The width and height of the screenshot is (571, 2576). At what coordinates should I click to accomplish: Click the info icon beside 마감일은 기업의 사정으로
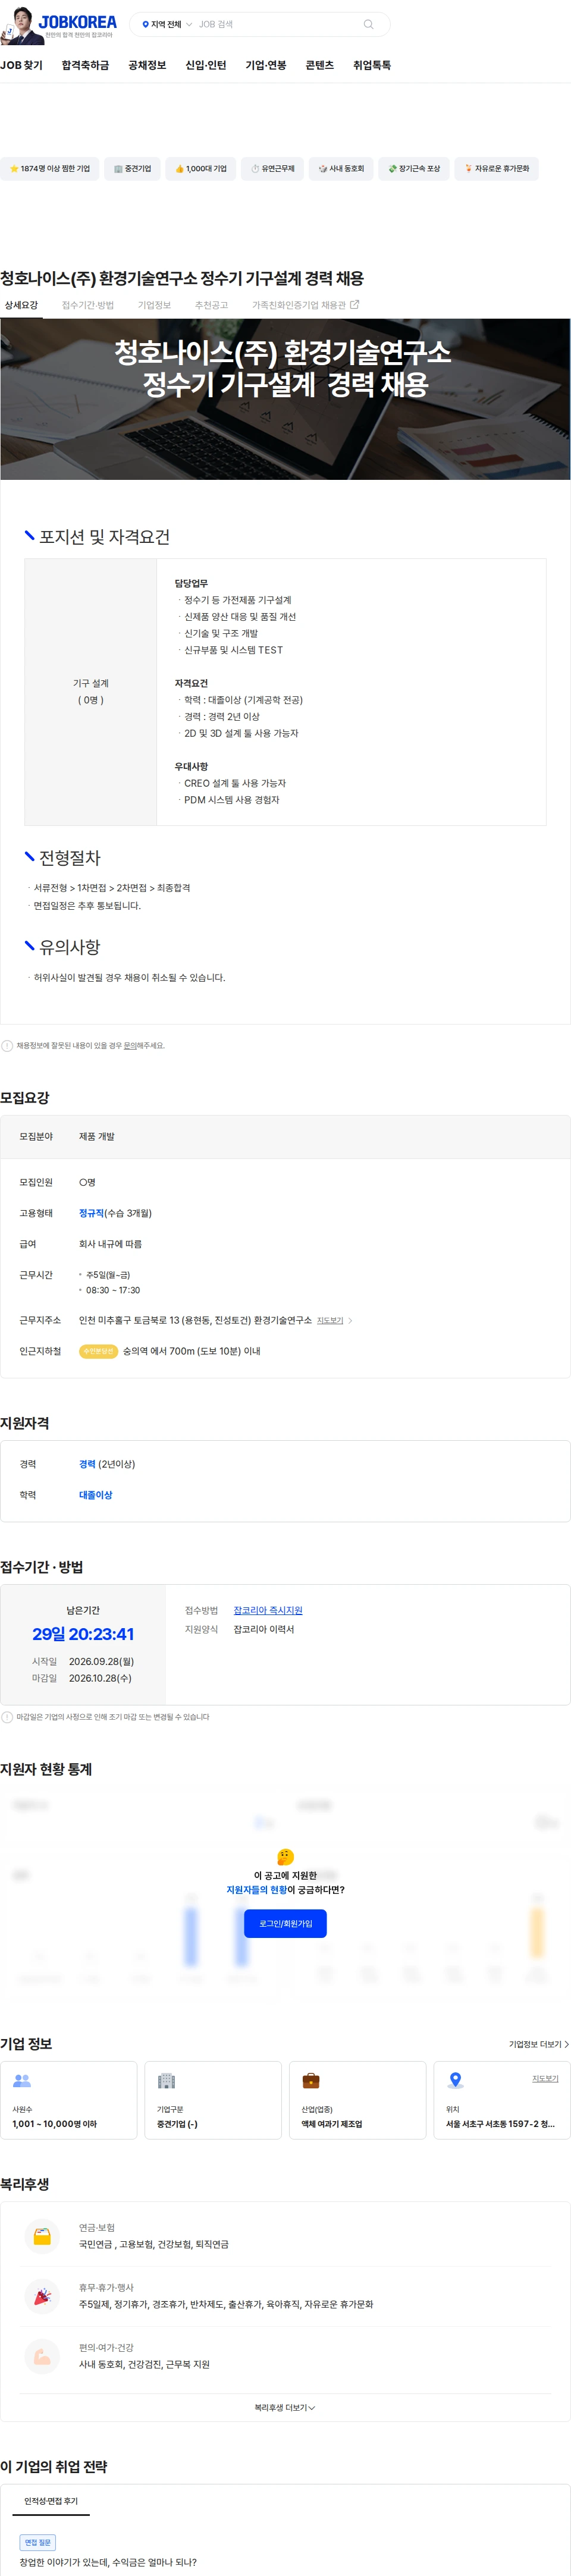point(7,1717)
